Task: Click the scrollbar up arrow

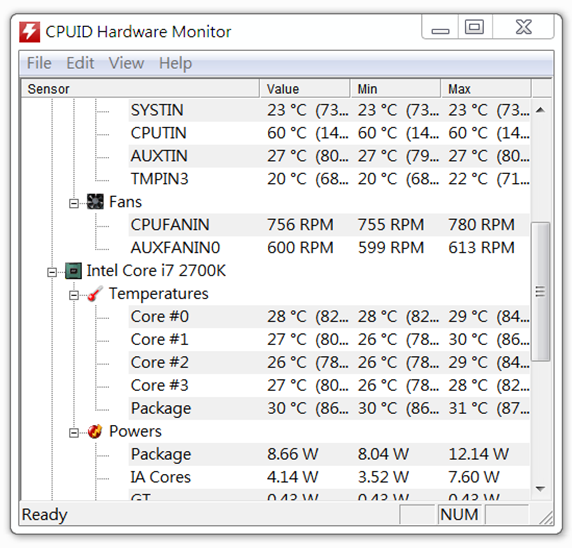Action: click(541, 110)
